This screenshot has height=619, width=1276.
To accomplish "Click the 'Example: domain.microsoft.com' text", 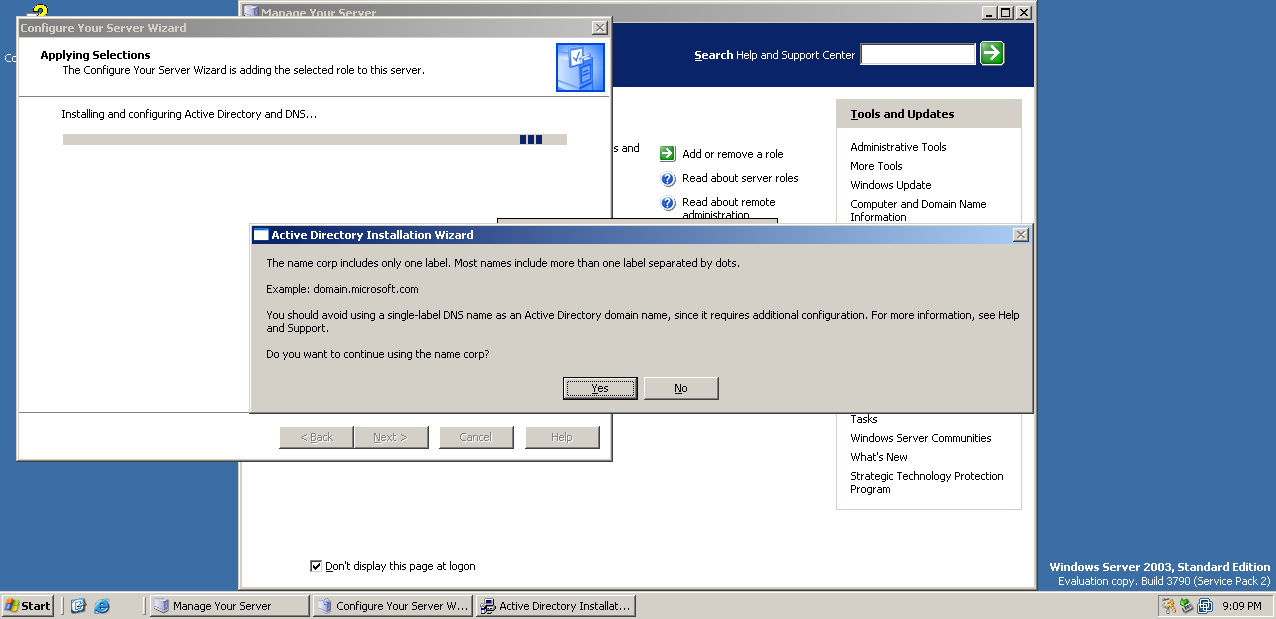I will click(342, 289).
